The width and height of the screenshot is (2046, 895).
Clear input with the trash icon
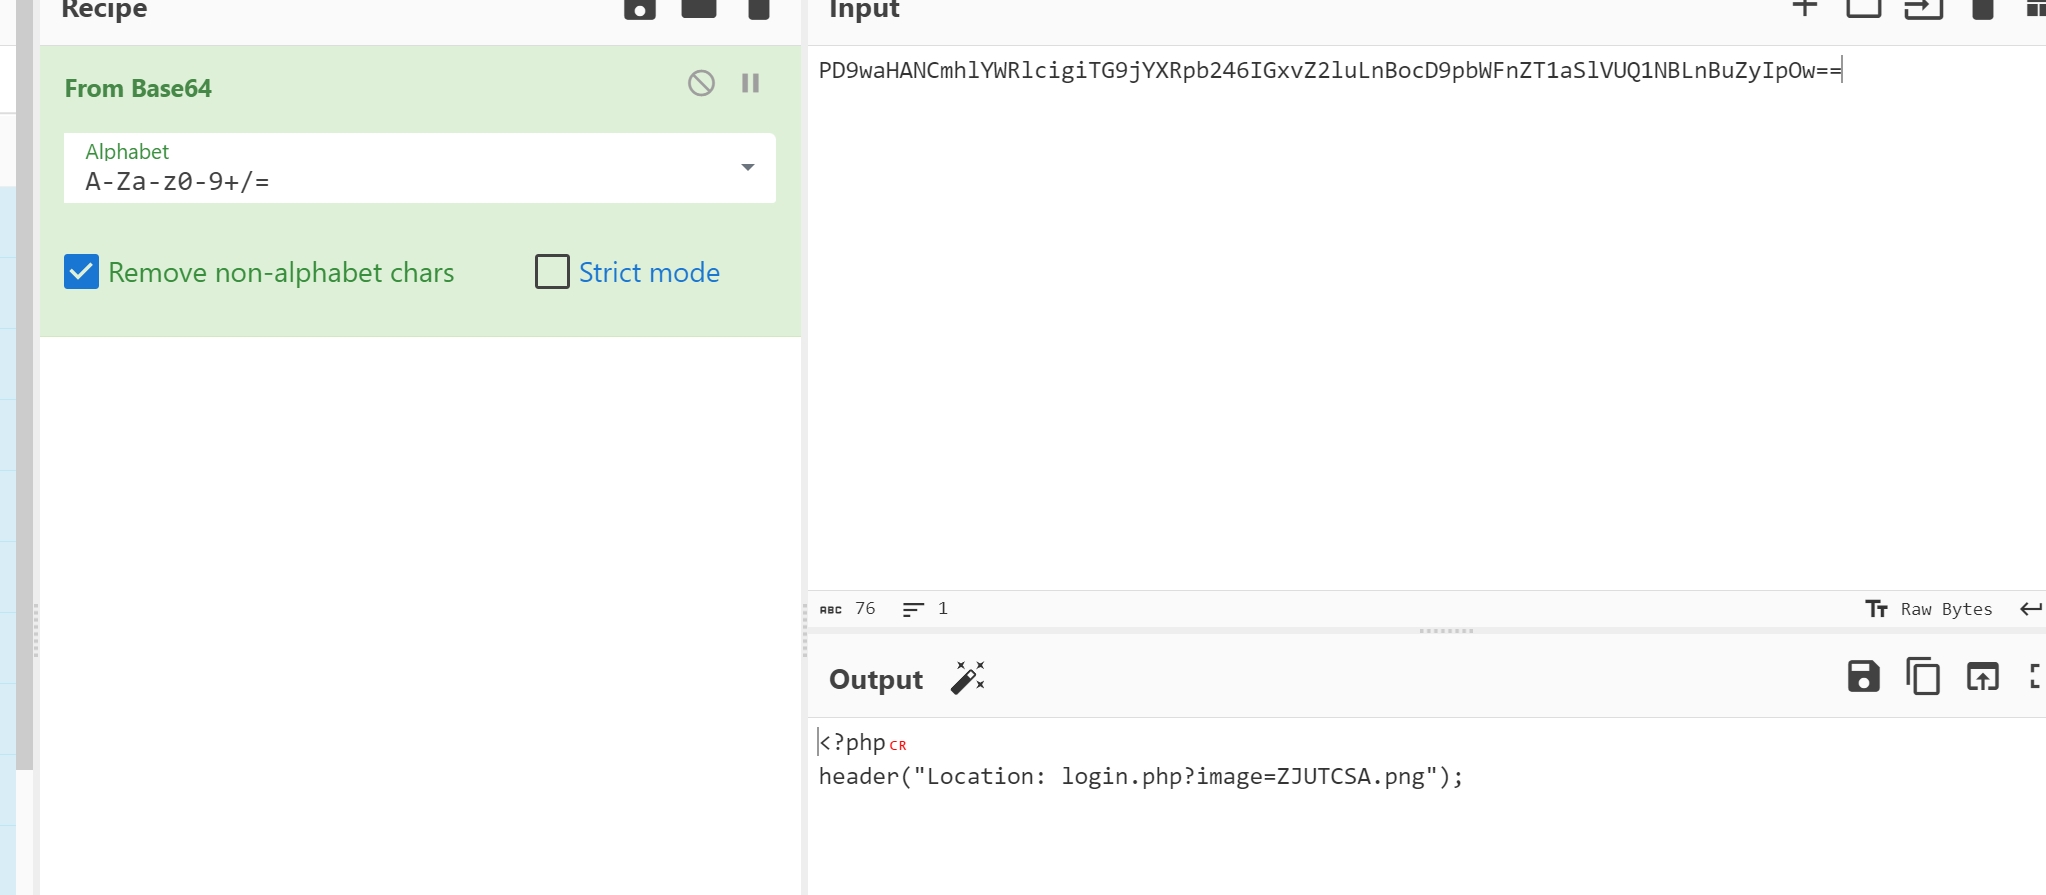tap(1982, 9)
